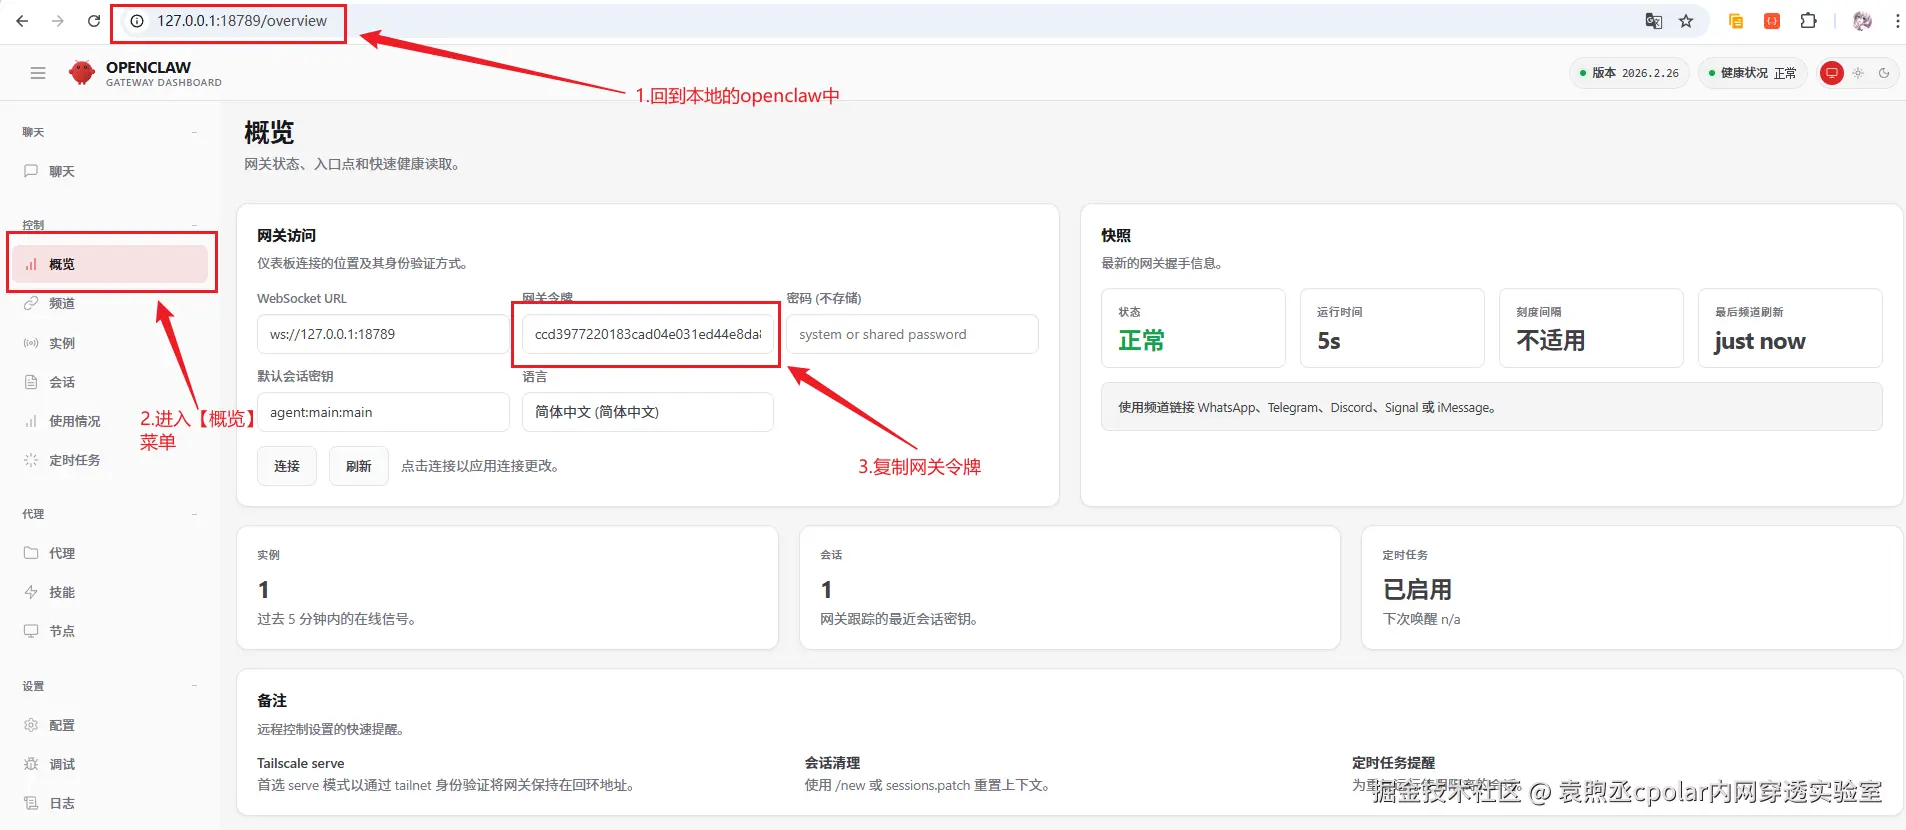The image size is (1906, 830).
Task: Click the 运行时间 5s uptime card
Action: tap(1392, 328)
